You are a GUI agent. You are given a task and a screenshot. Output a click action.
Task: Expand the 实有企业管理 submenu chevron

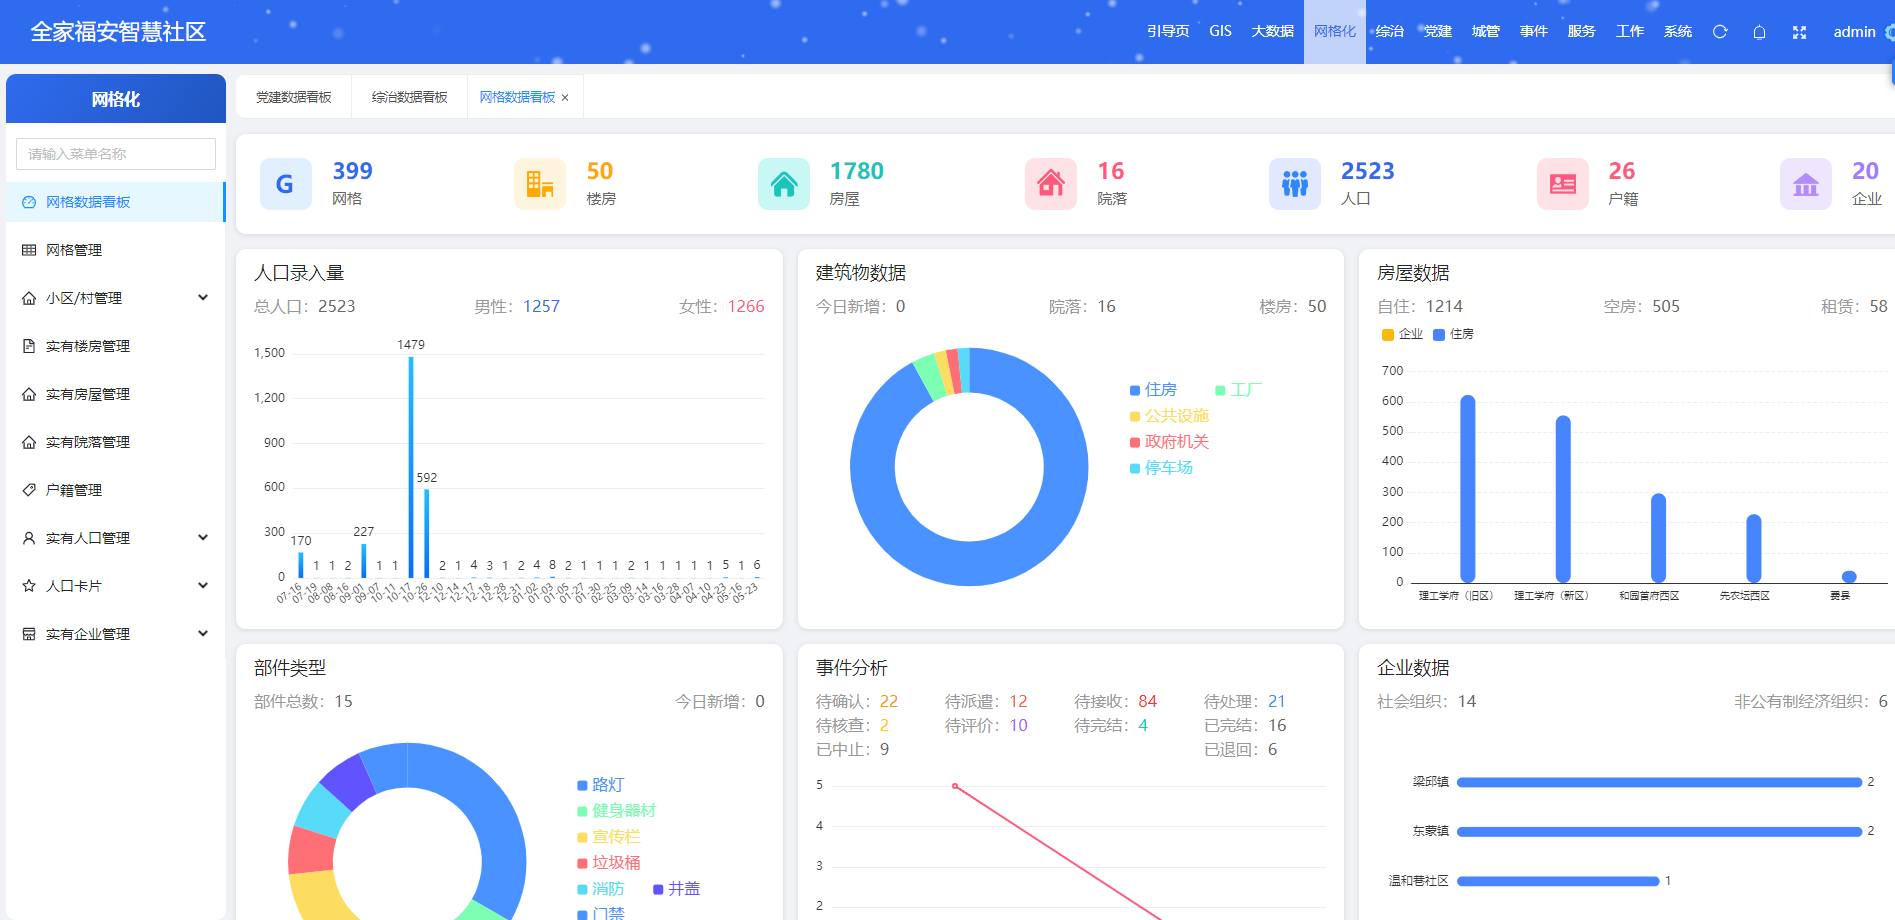tap(203, 634)
